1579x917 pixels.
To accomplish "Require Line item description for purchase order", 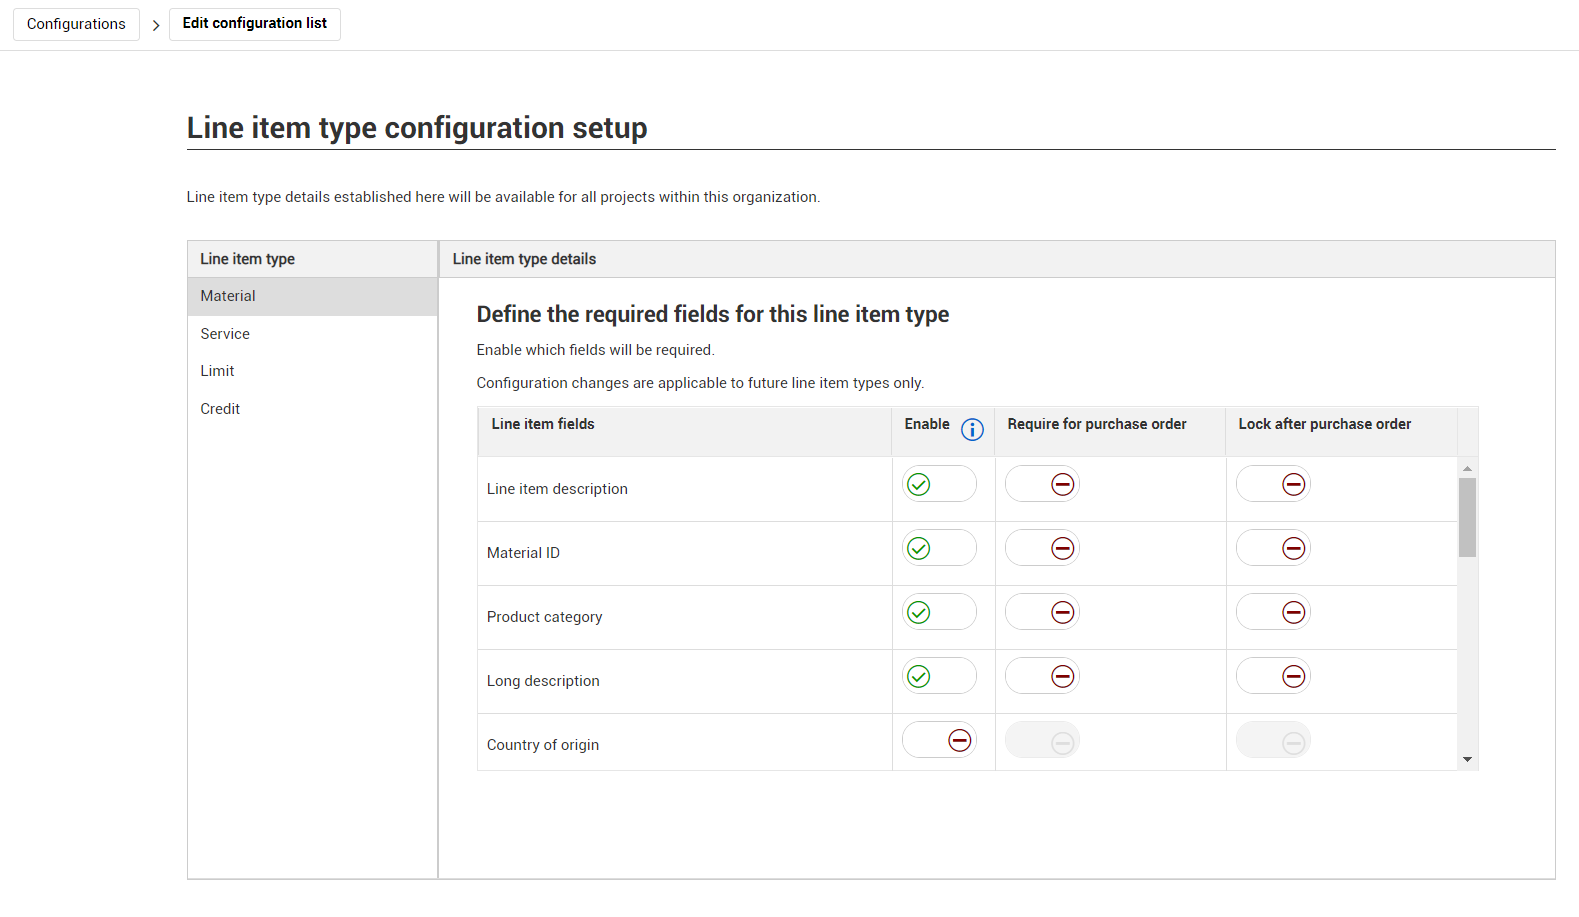I will pos(1042,484).
